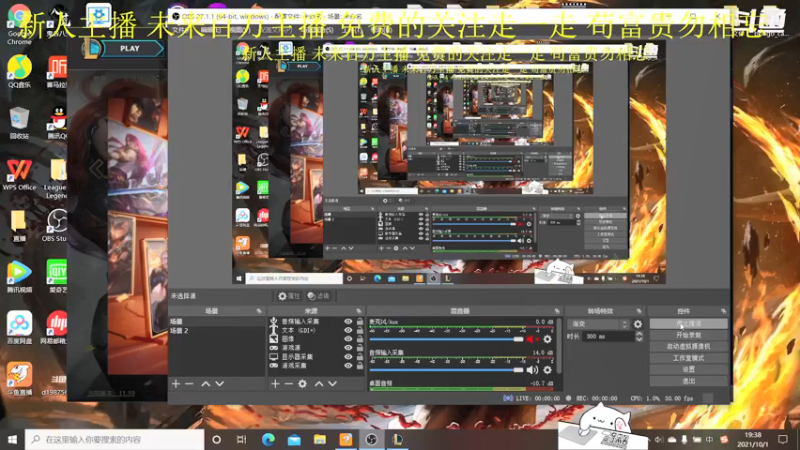Open settings gear for first mixer channel
Viewport: 800px width, 450px height.
tap(547, 339)
